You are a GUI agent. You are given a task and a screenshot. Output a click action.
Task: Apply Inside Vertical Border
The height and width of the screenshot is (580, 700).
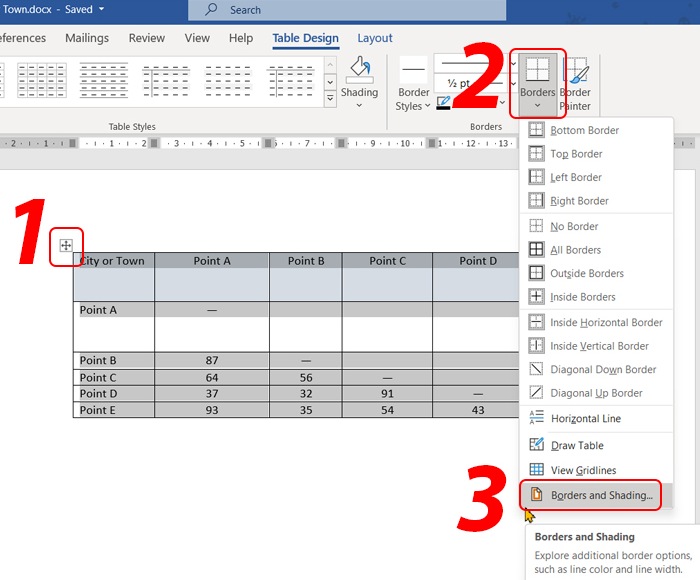point(596,346)
